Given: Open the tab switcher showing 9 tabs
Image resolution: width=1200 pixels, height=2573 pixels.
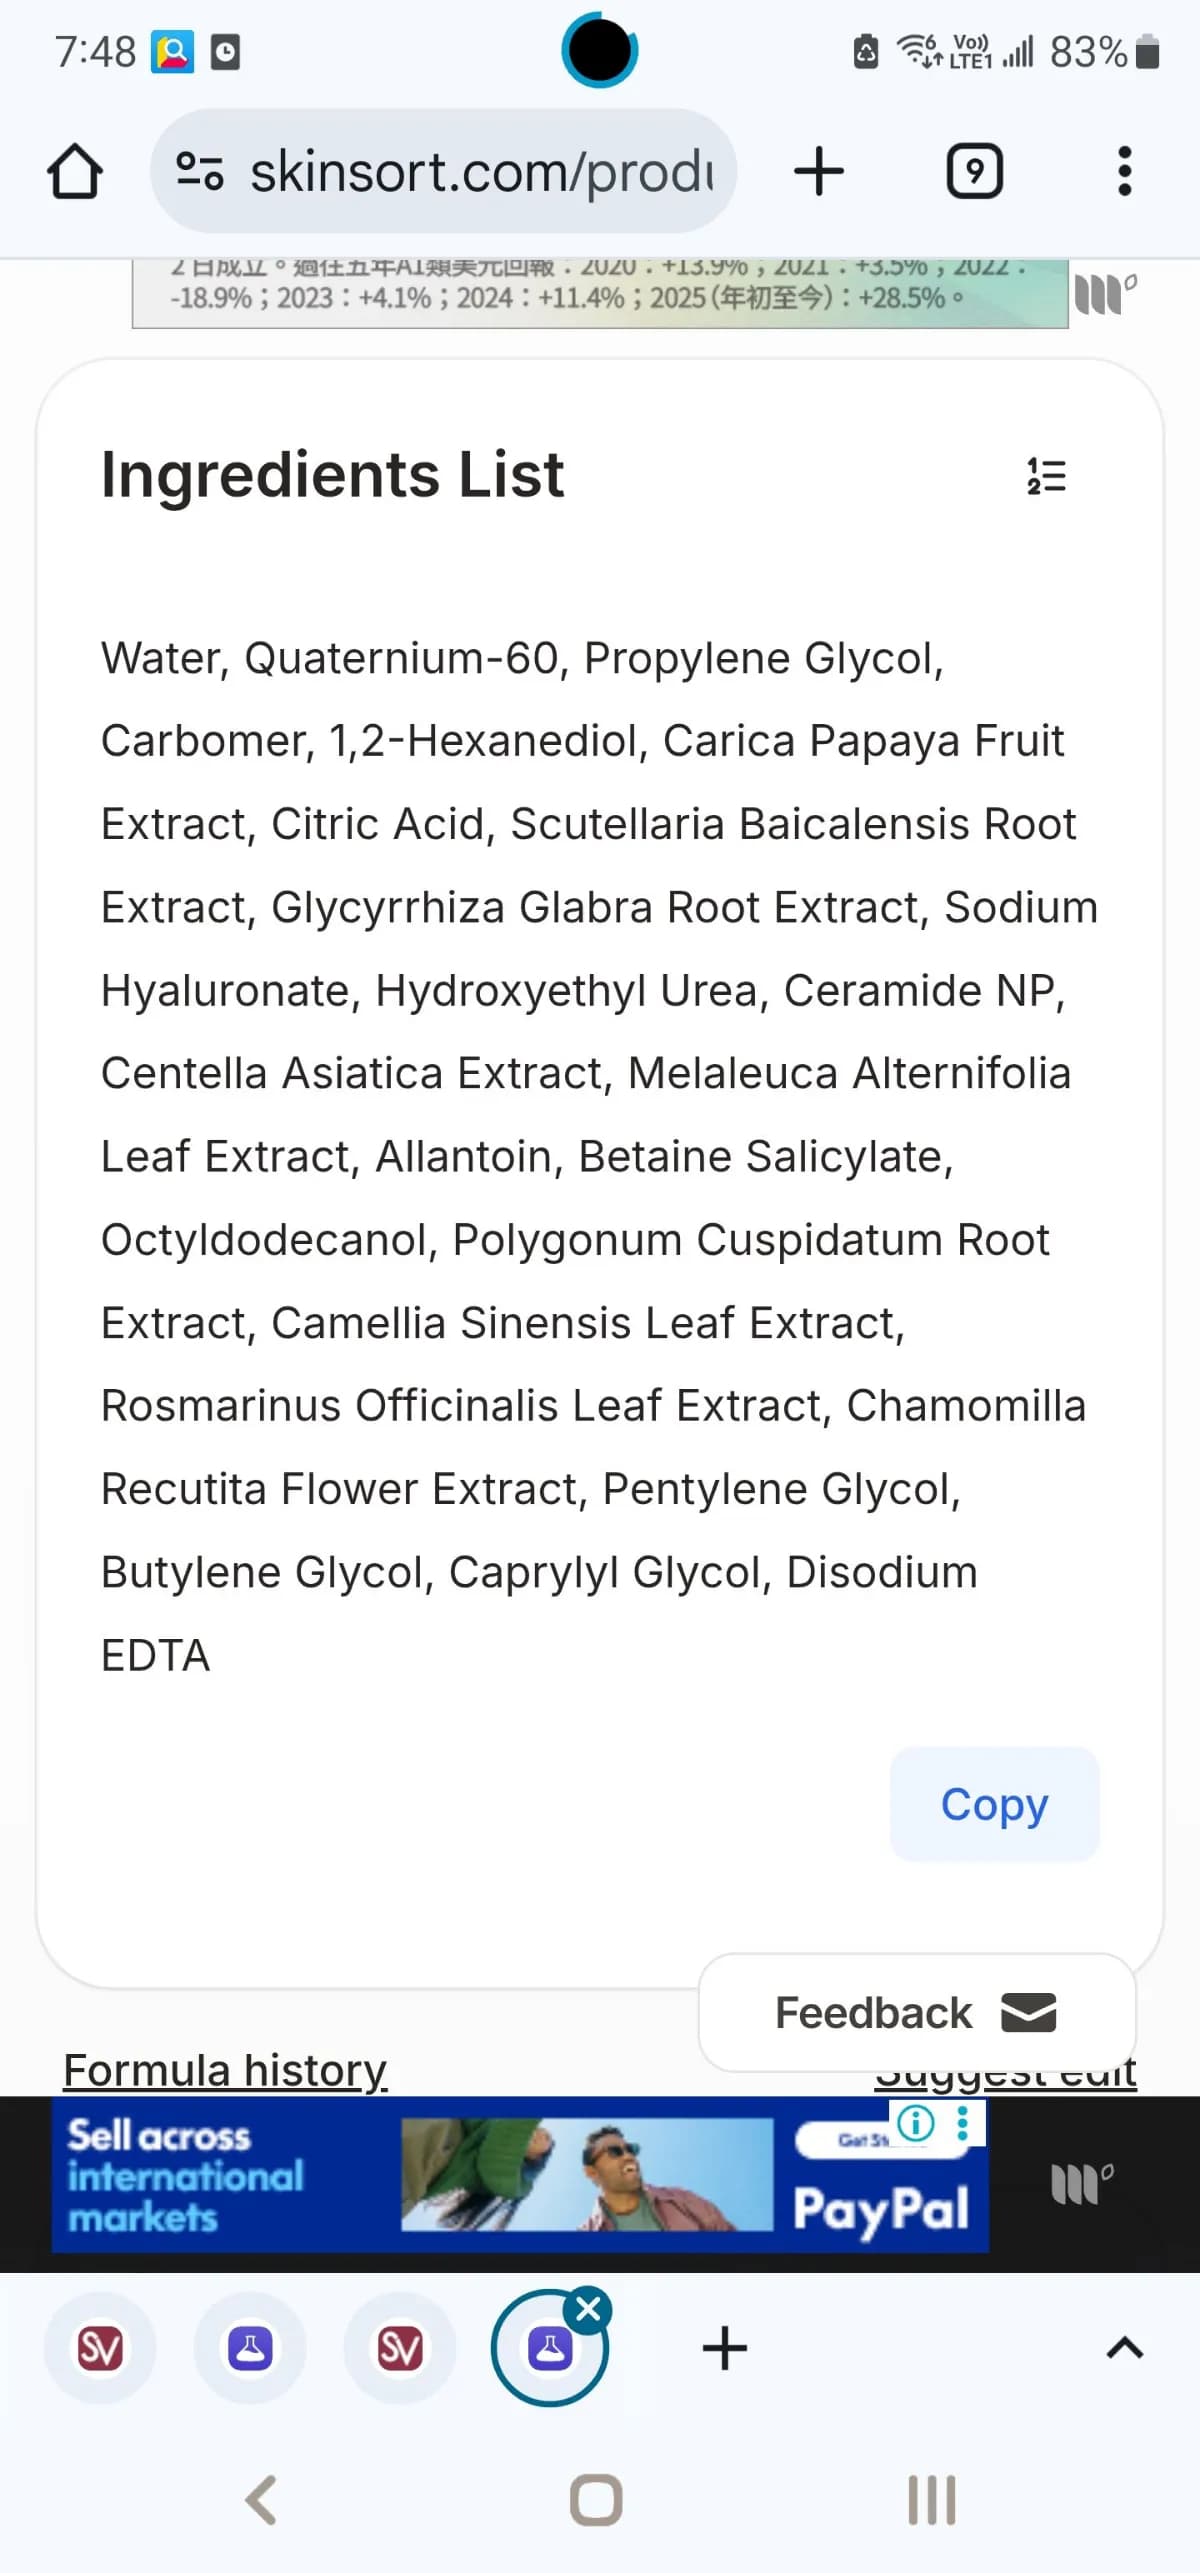Looking at the screenshot, I should click(x=974, y=171).
